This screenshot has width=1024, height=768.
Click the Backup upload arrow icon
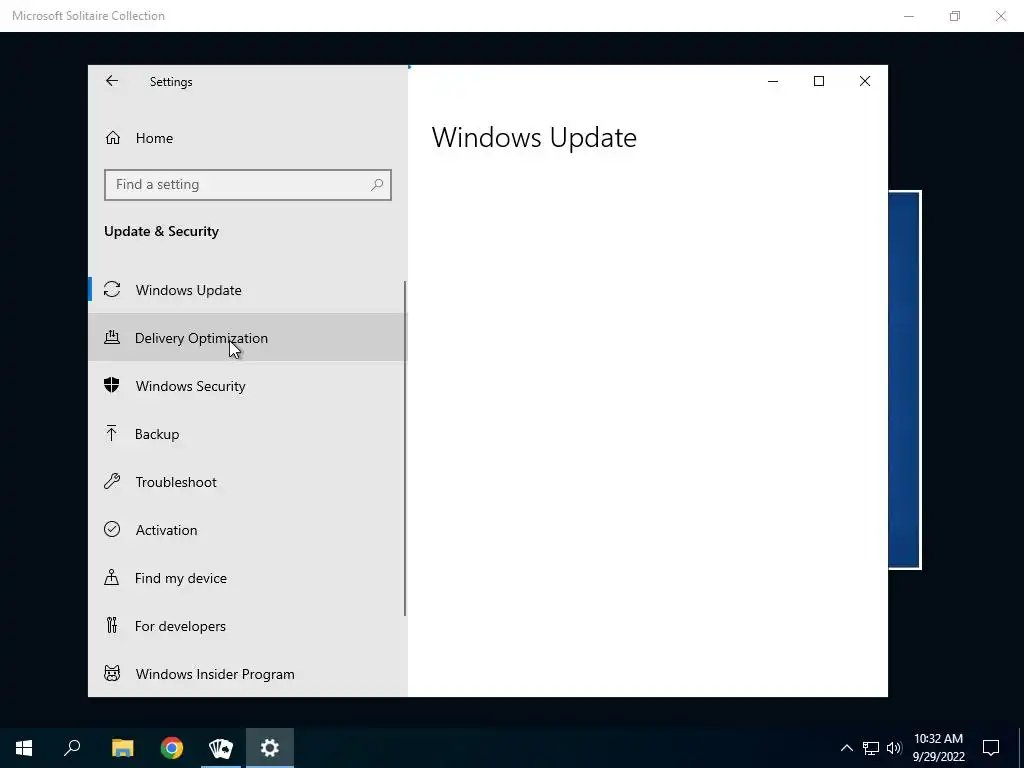tap(111, 433)
